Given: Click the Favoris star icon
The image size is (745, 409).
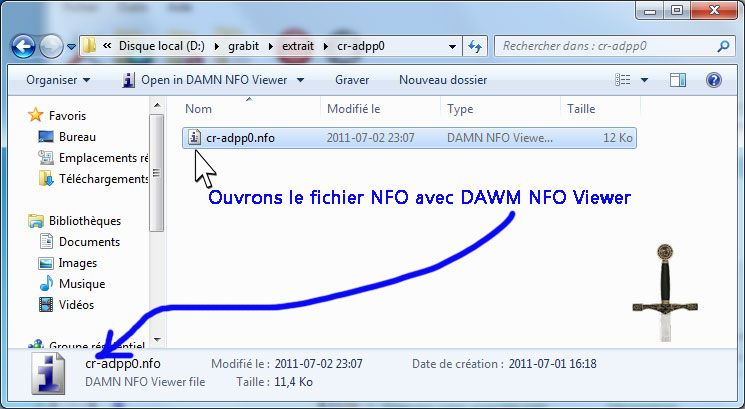Looking at the screenshot, I should click(x=36, y=114).
